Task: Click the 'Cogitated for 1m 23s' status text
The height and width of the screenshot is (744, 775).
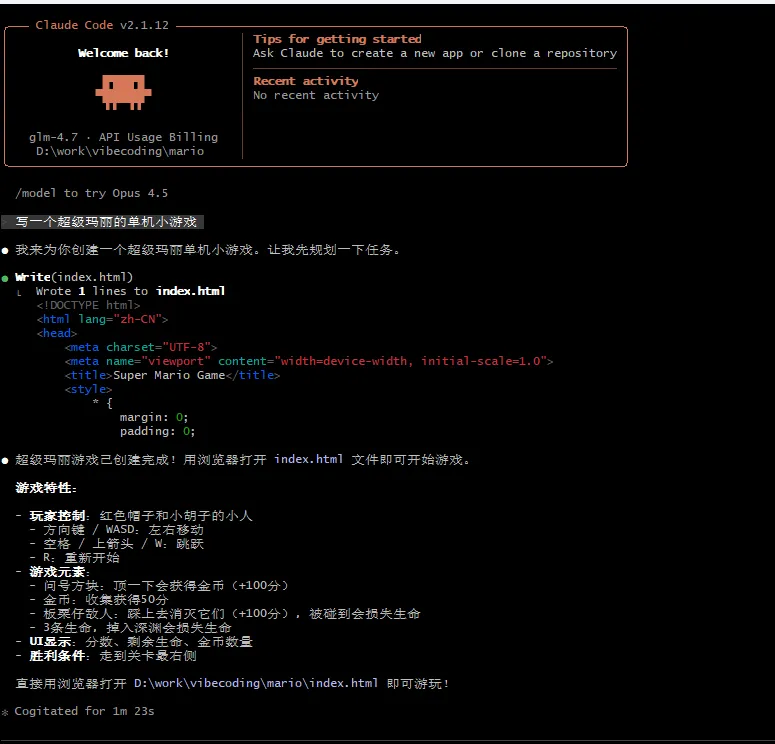Action: (x=85, y=711)
